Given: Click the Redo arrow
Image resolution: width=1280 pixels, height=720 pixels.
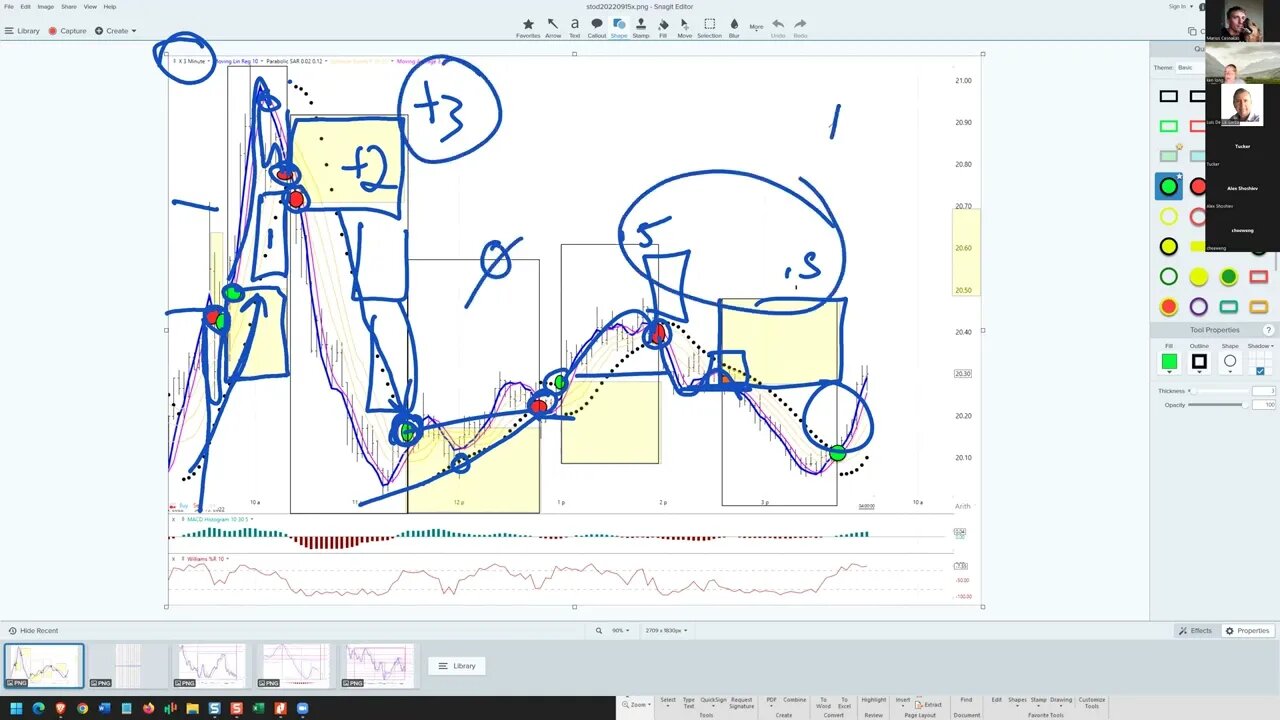Looking at the screenshot, I should [x=800, y=27].
